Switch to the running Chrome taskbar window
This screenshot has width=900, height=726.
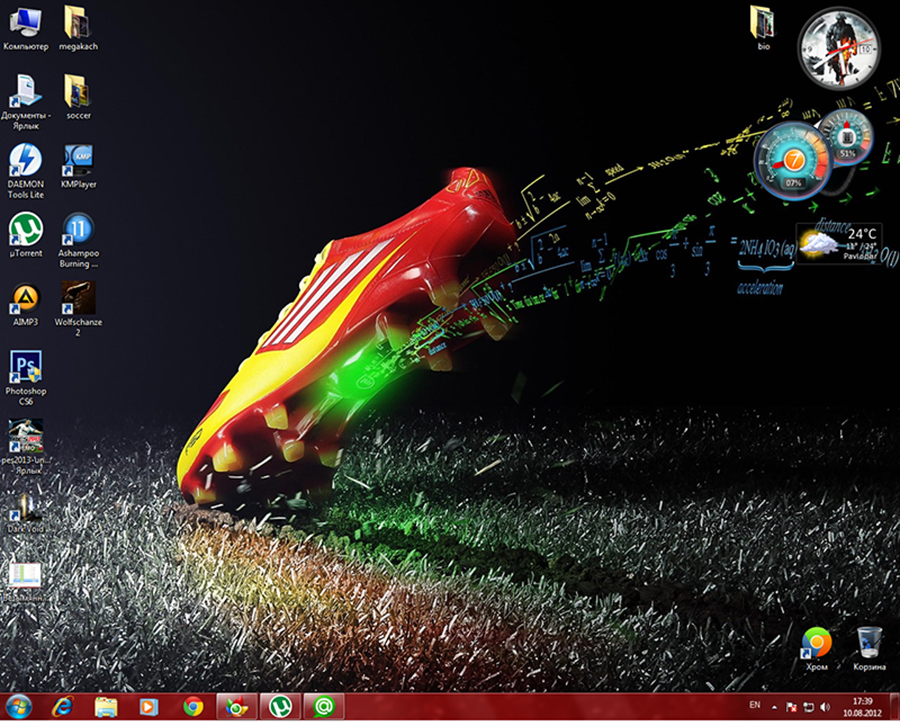tap(236, 707)
